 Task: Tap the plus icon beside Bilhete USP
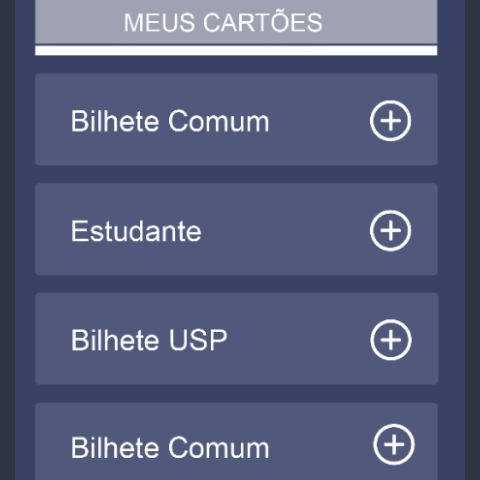tap(391, 340)
